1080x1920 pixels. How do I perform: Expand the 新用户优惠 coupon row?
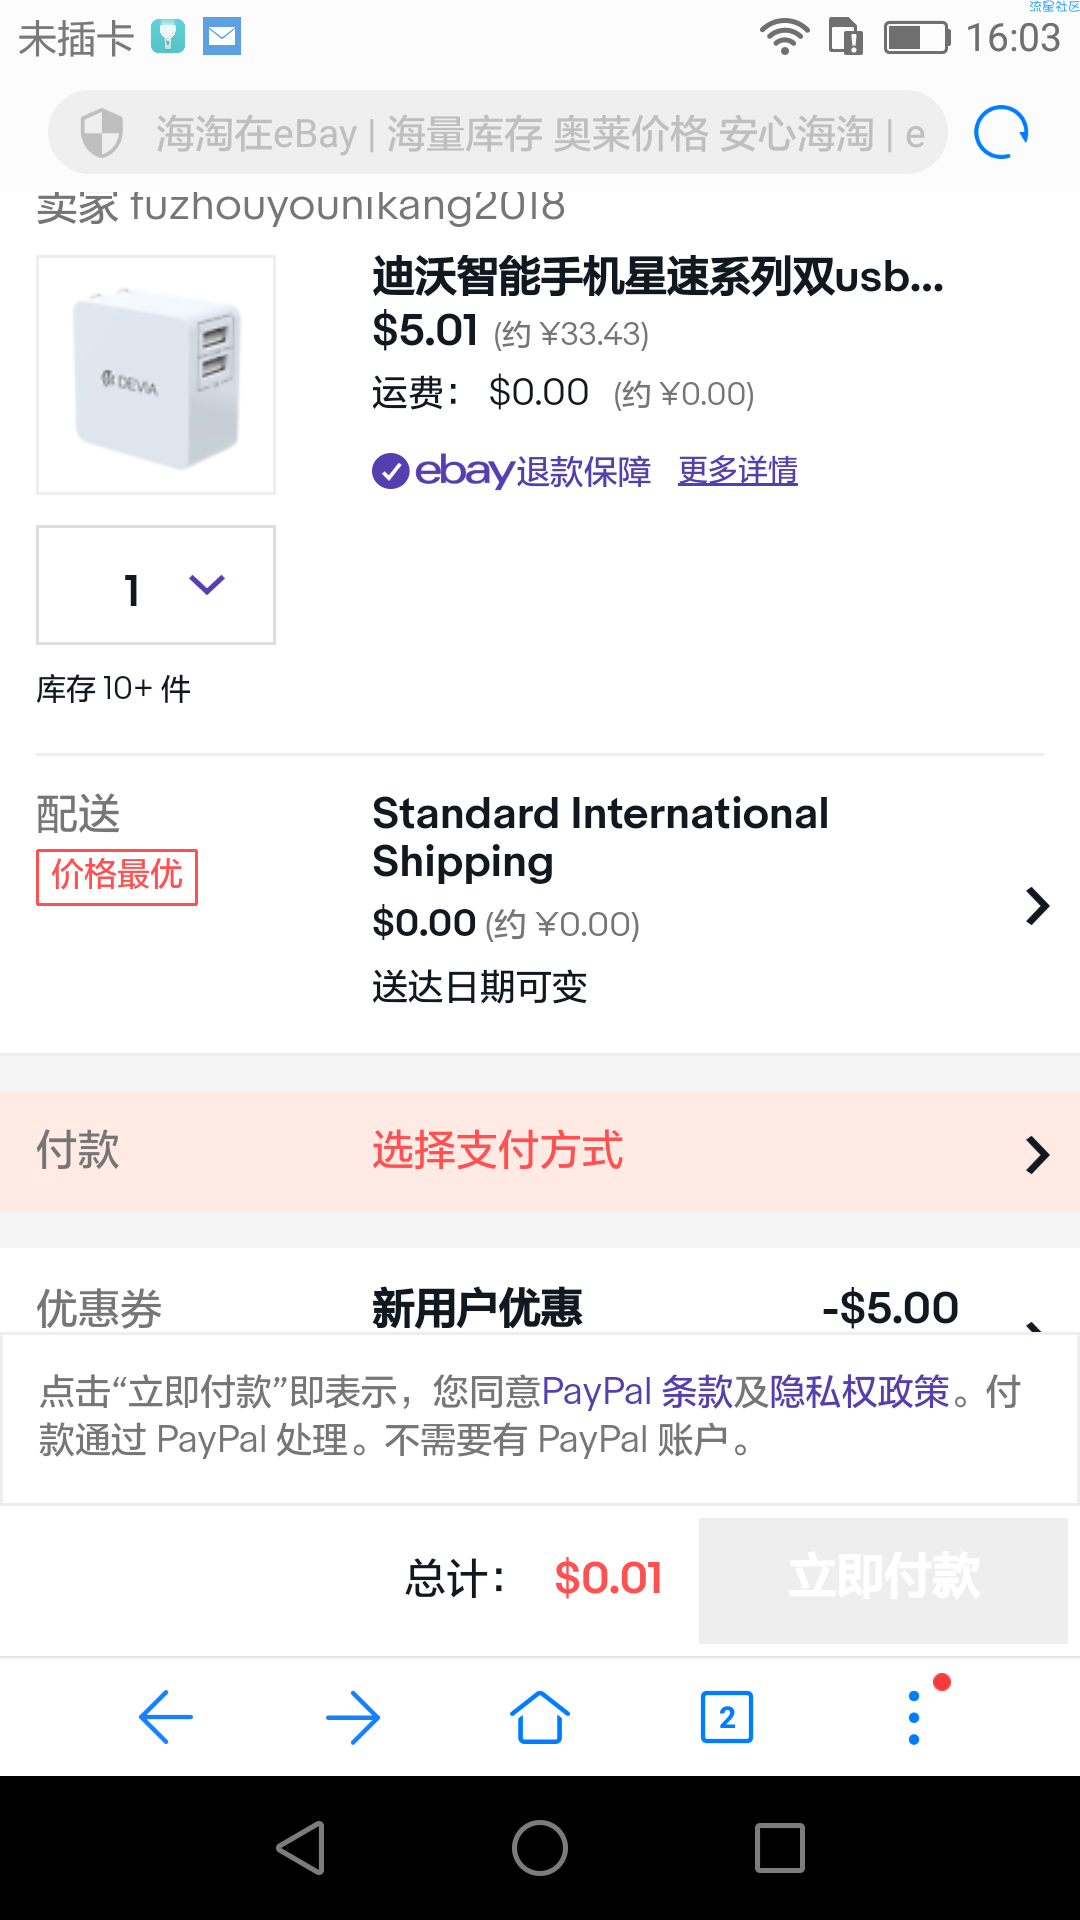tap(540, 1300)
